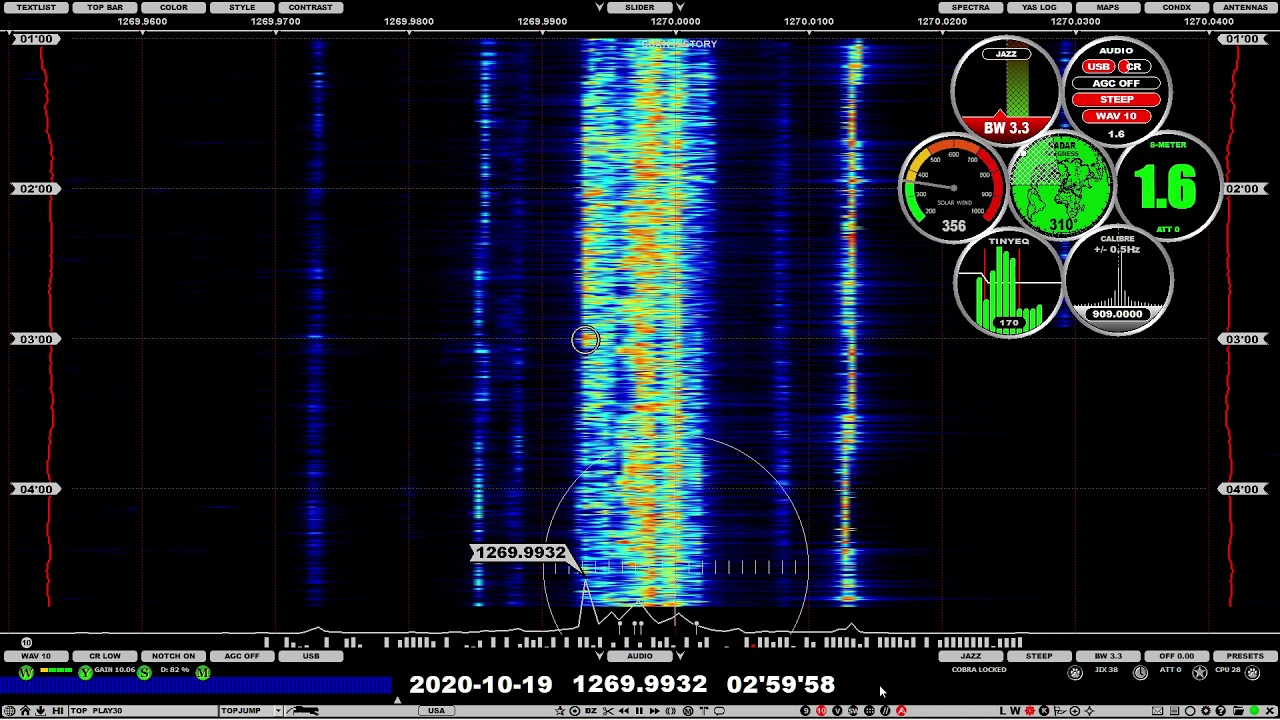This screenshot has height=720, width=1280.
Task: Pause playback with the pause button
Action: click(x=639, y=711)
